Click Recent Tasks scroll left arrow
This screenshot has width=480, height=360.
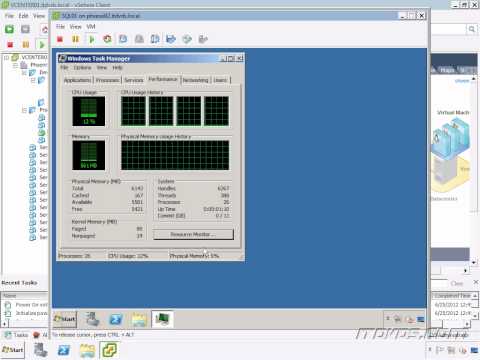click(x=4, y=323)
